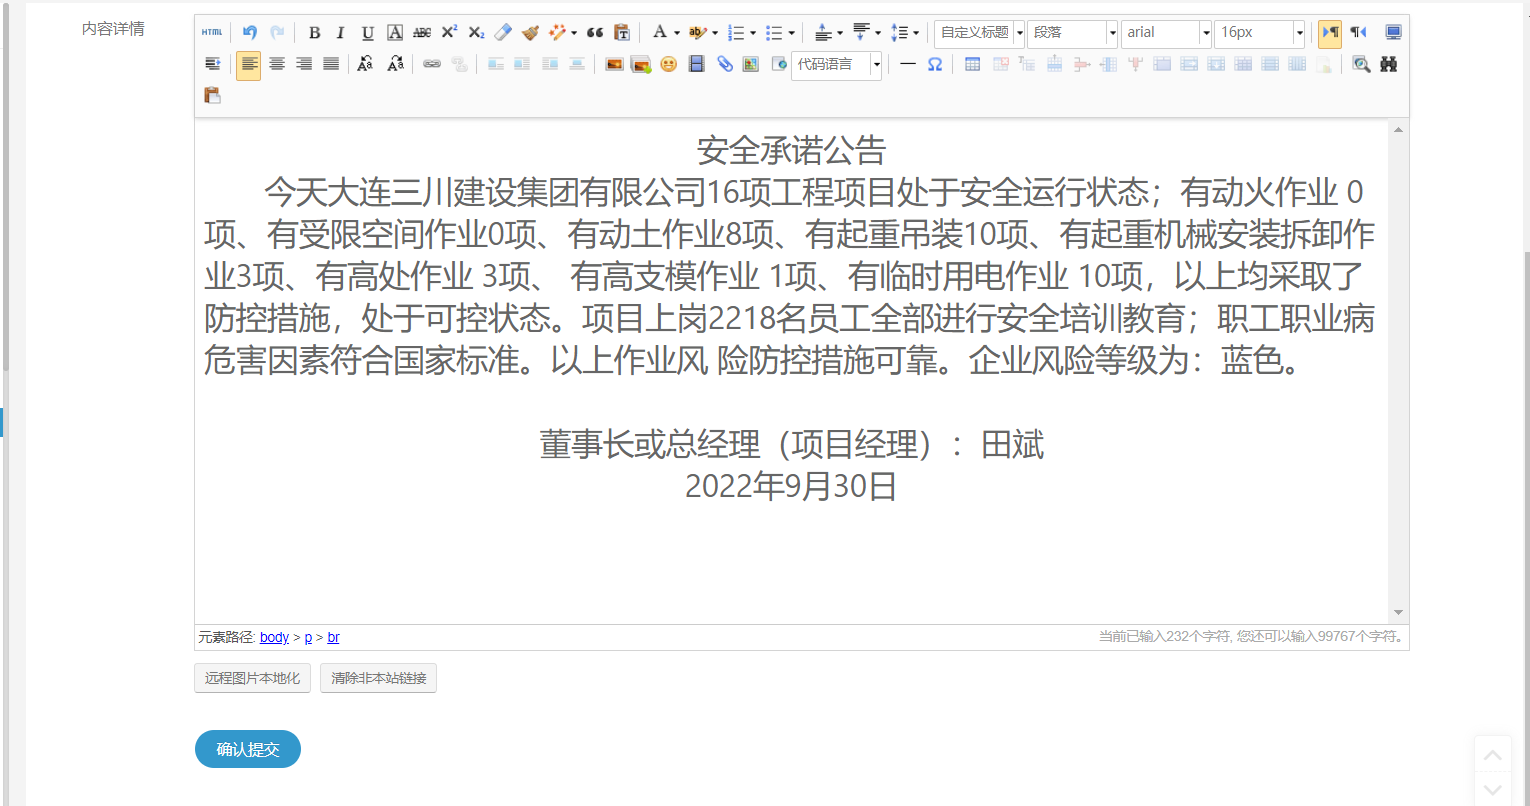Place cursor in the 安全承诺公告 title
The width and height of the screenshot is (1530, 806).
[x=791, y=151]
